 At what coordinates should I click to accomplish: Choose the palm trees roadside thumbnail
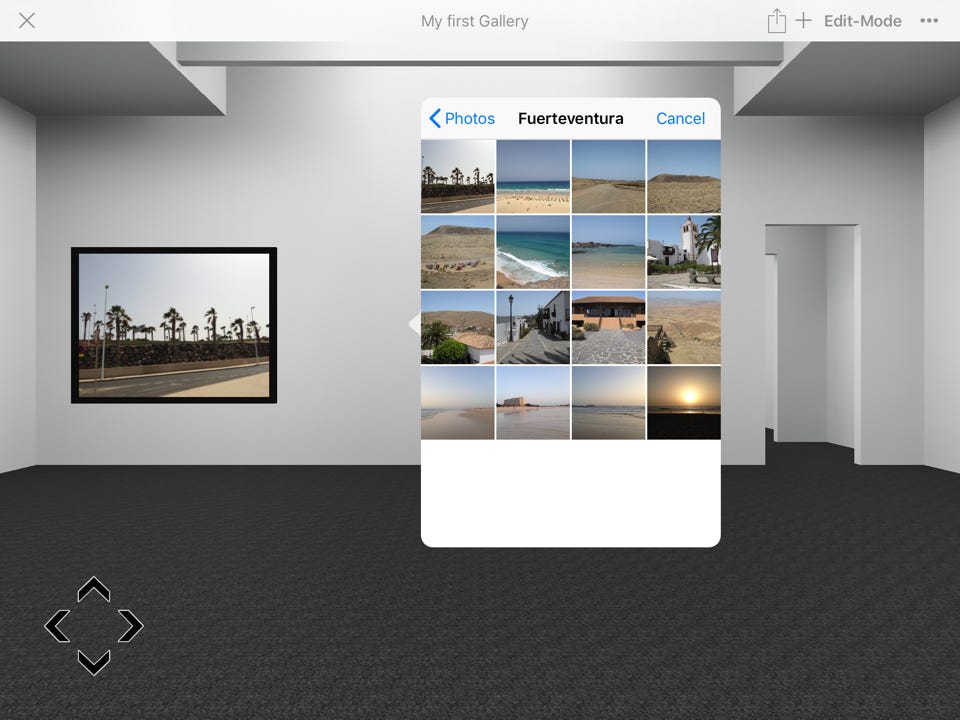point(457,176)
